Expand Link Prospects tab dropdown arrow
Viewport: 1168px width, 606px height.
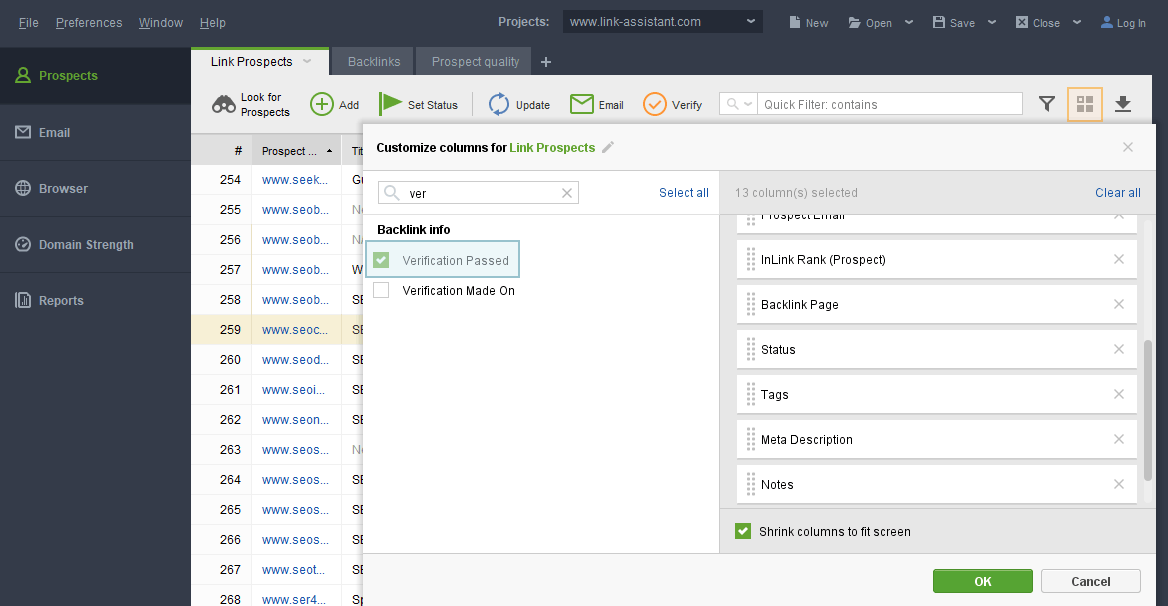click(x=307, y=61)
